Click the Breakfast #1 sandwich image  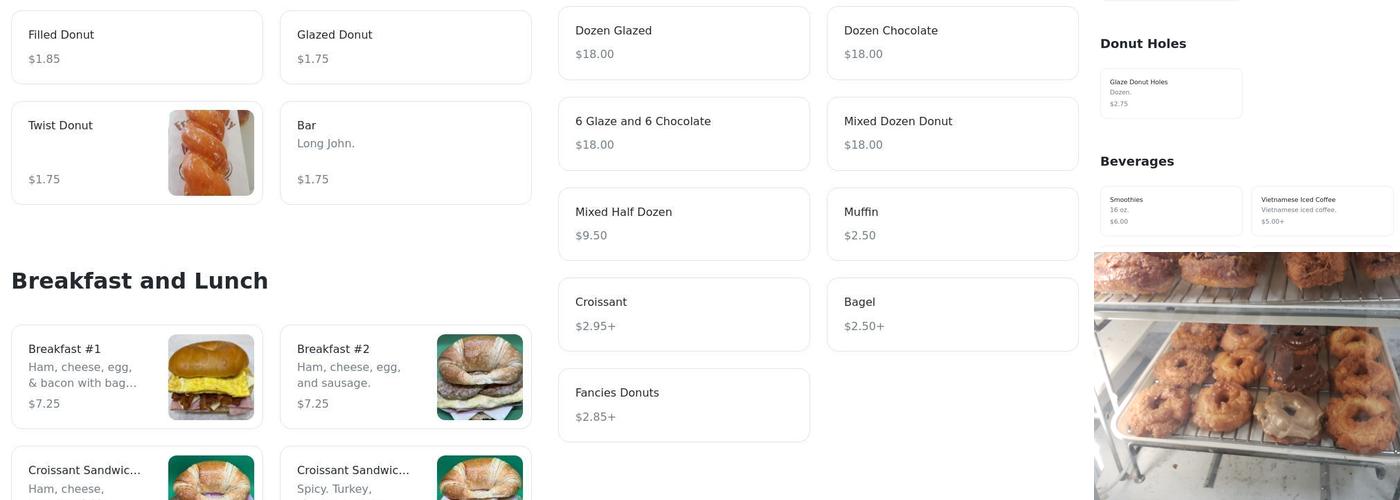click(x=211, y=377)
